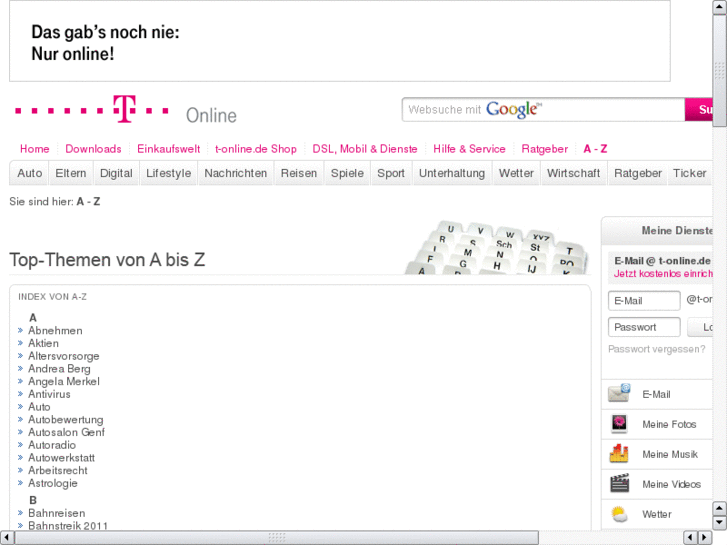
Task: Open the Meine Musik equalizer icon
Action: 619,454
